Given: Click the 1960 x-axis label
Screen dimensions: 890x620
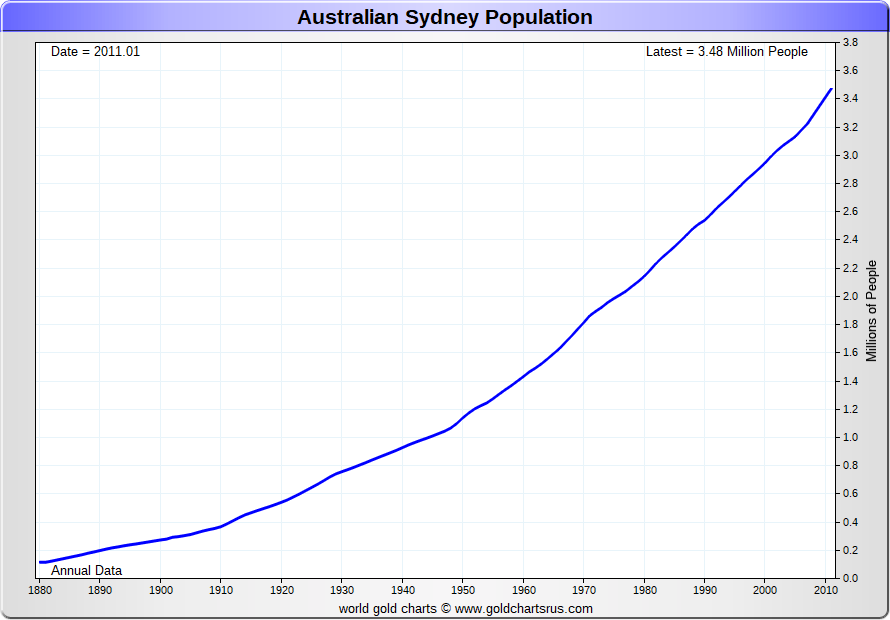Looking at the screenshot, I should (523, 589).
